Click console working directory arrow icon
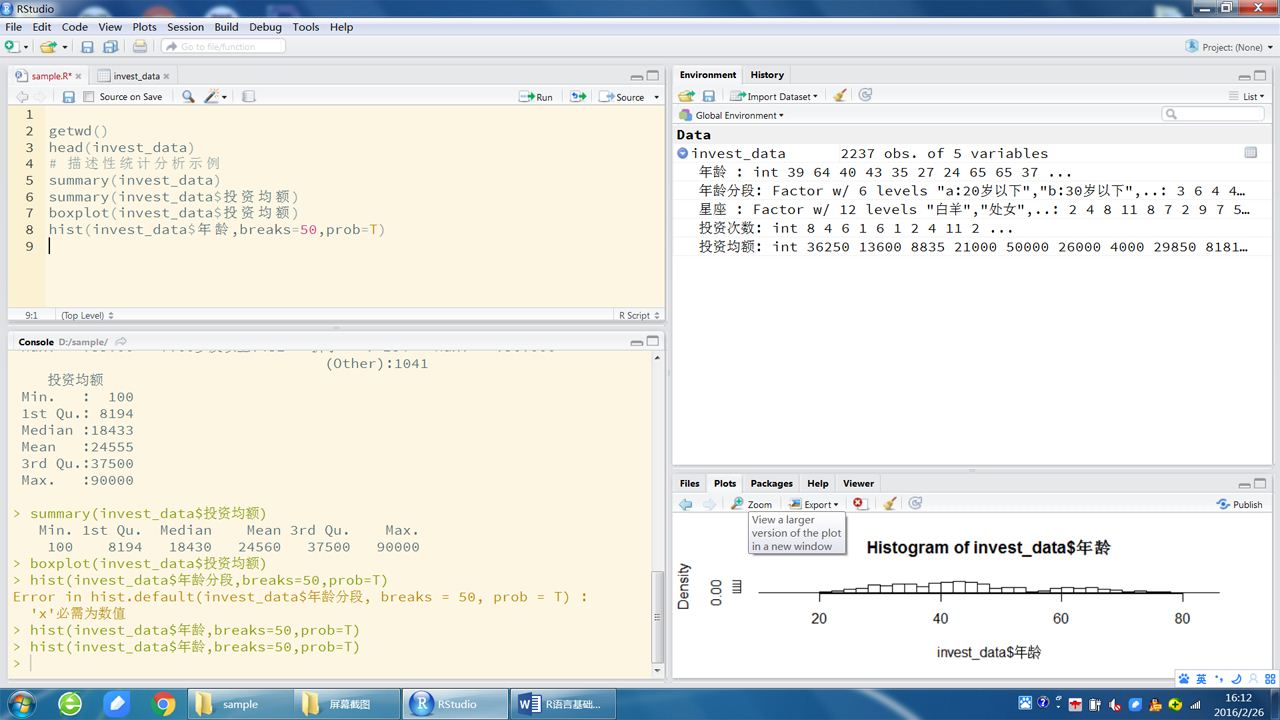 [121, 342]
